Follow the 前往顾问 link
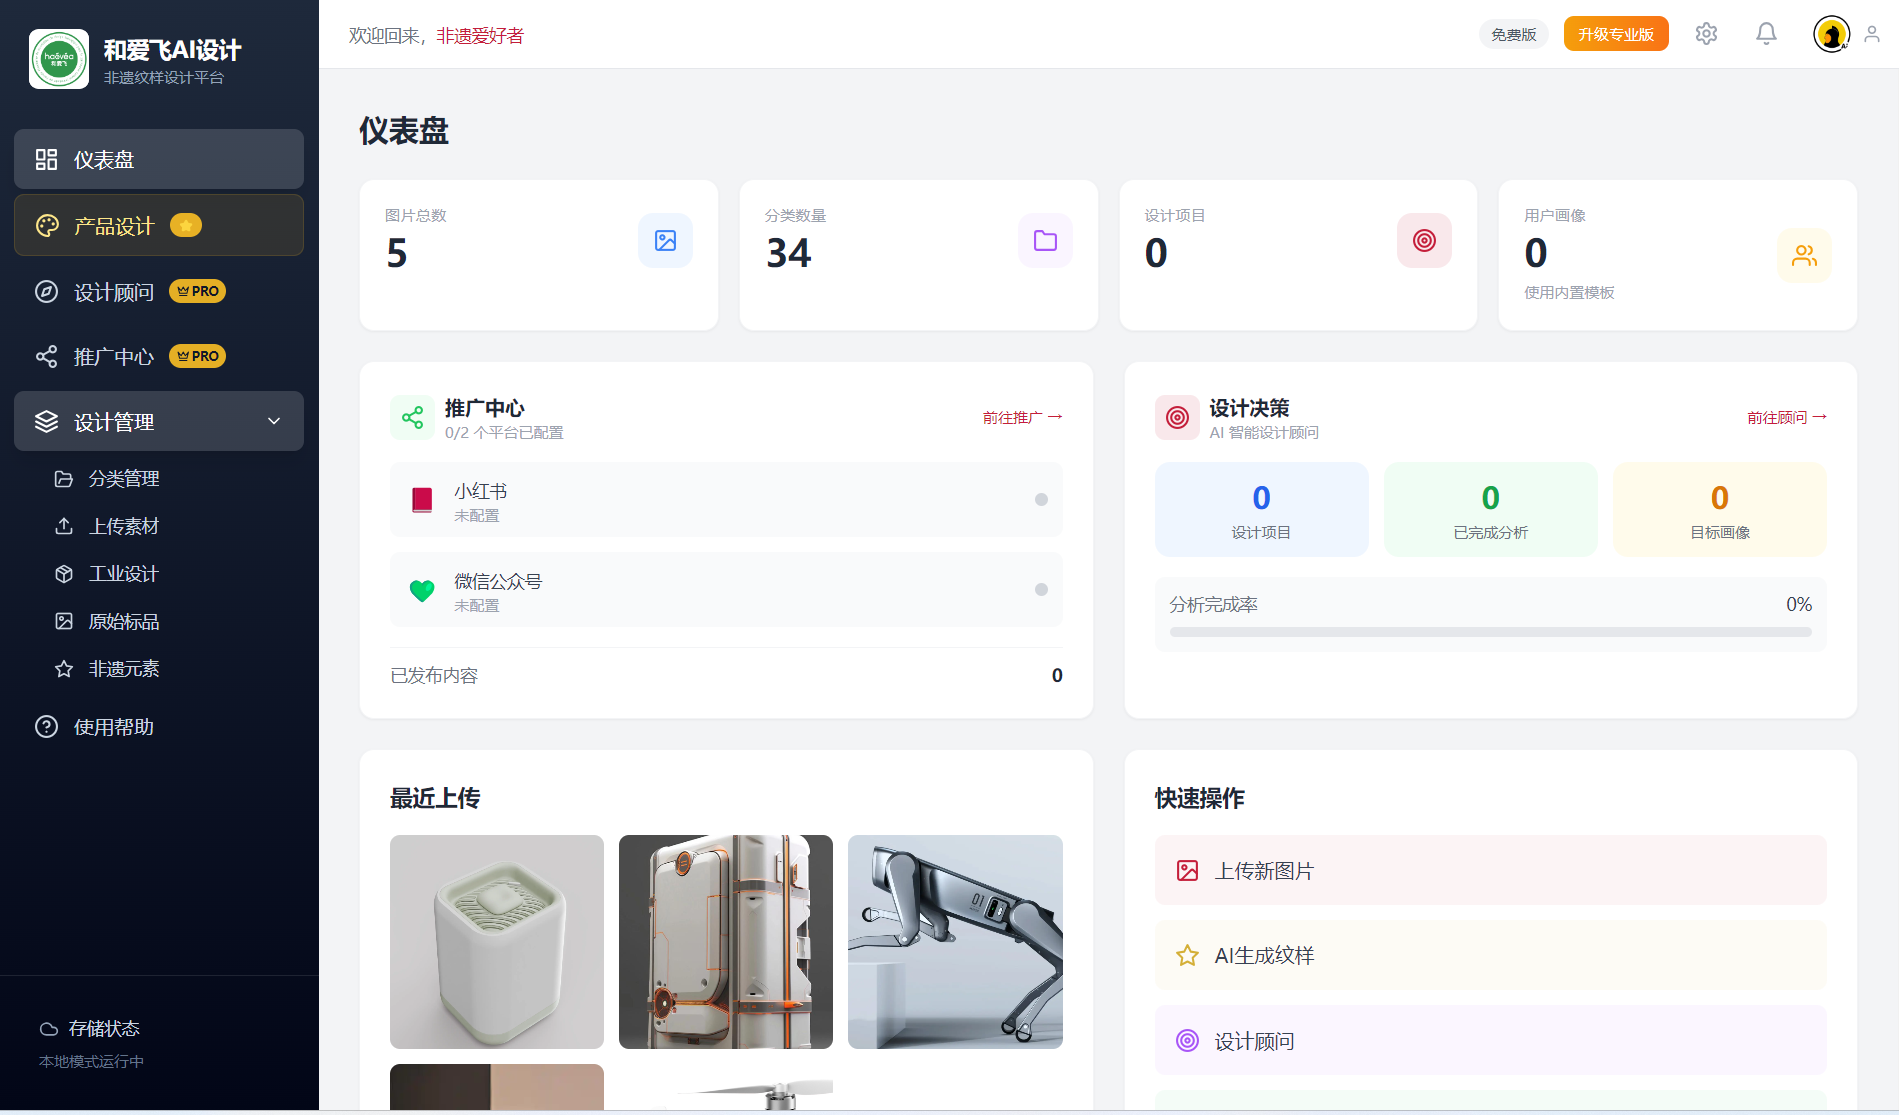 tap(1787, 417)
